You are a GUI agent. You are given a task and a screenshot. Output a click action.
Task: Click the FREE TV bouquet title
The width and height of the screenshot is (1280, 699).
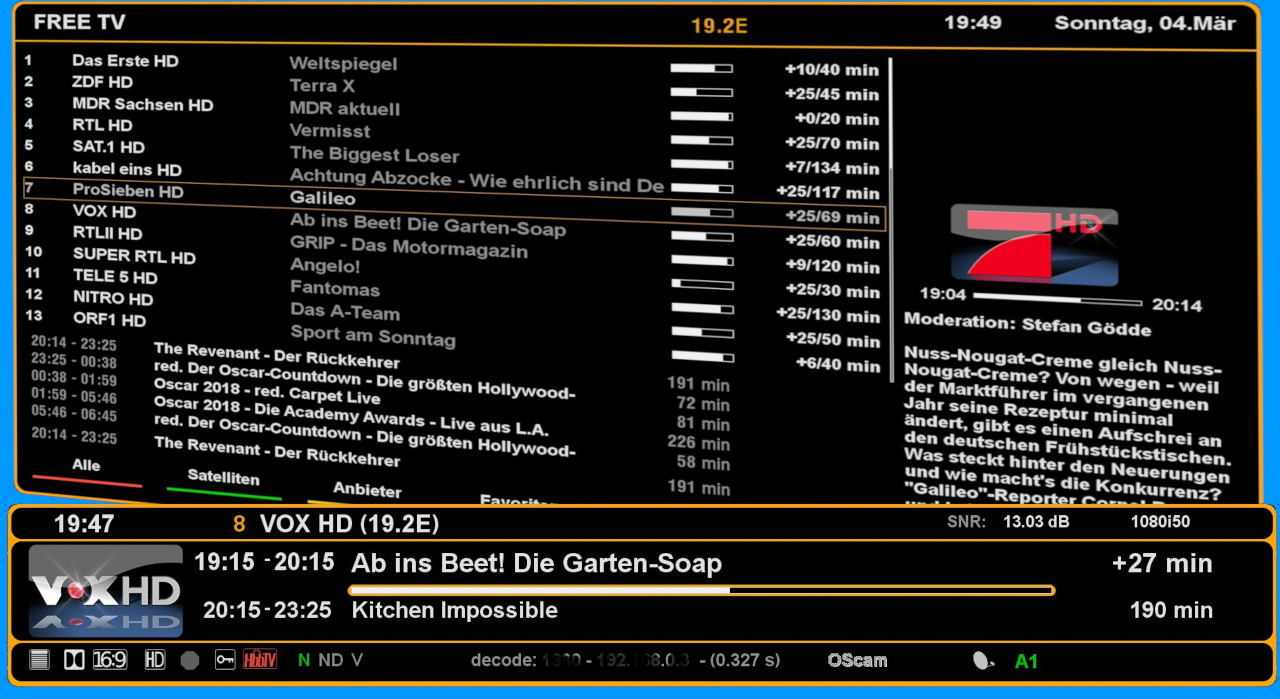click(79, 22)
